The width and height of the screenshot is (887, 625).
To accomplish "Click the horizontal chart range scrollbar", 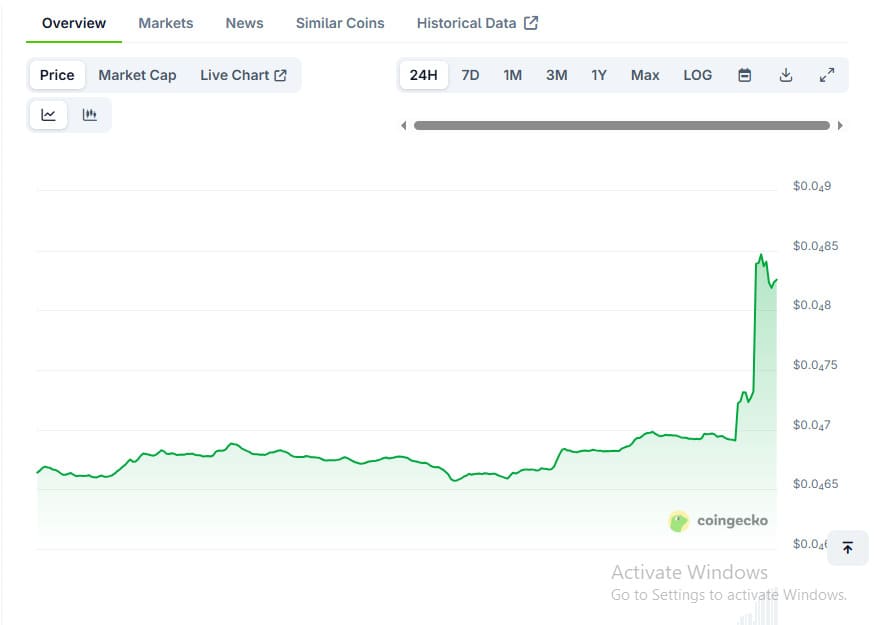I will (621, 126).
